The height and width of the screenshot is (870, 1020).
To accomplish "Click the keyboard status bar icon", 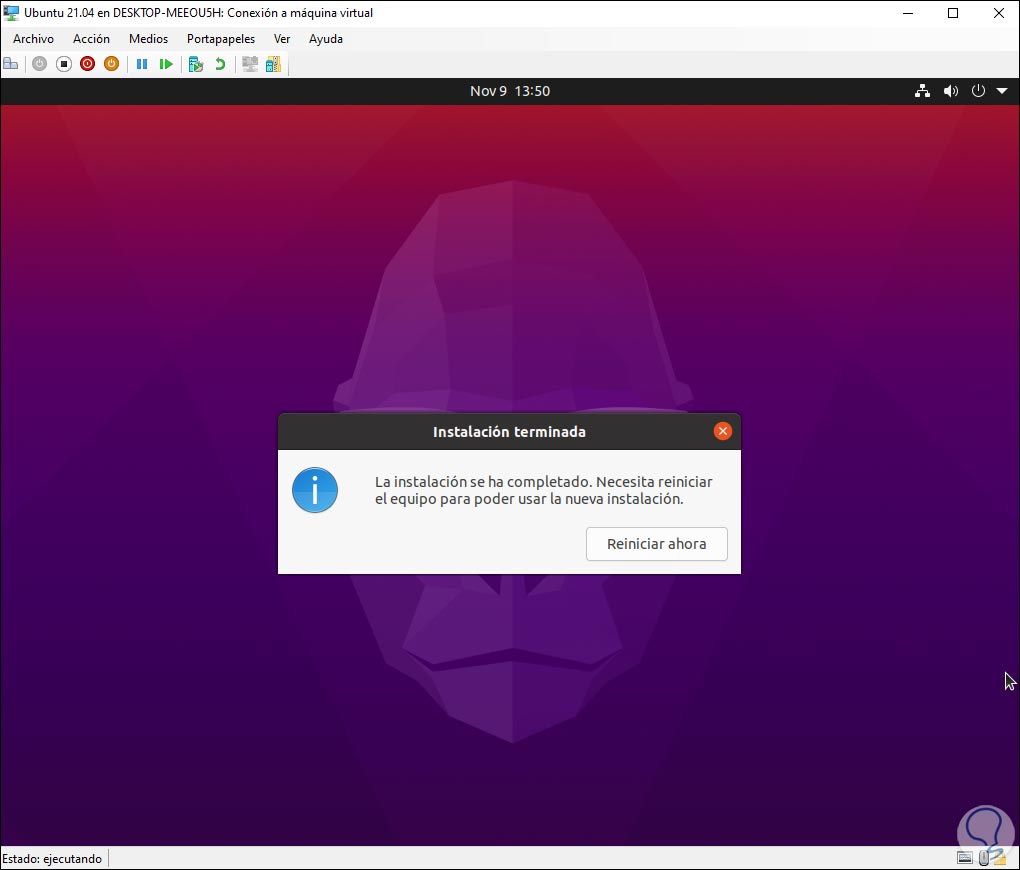I will [965, 858].
